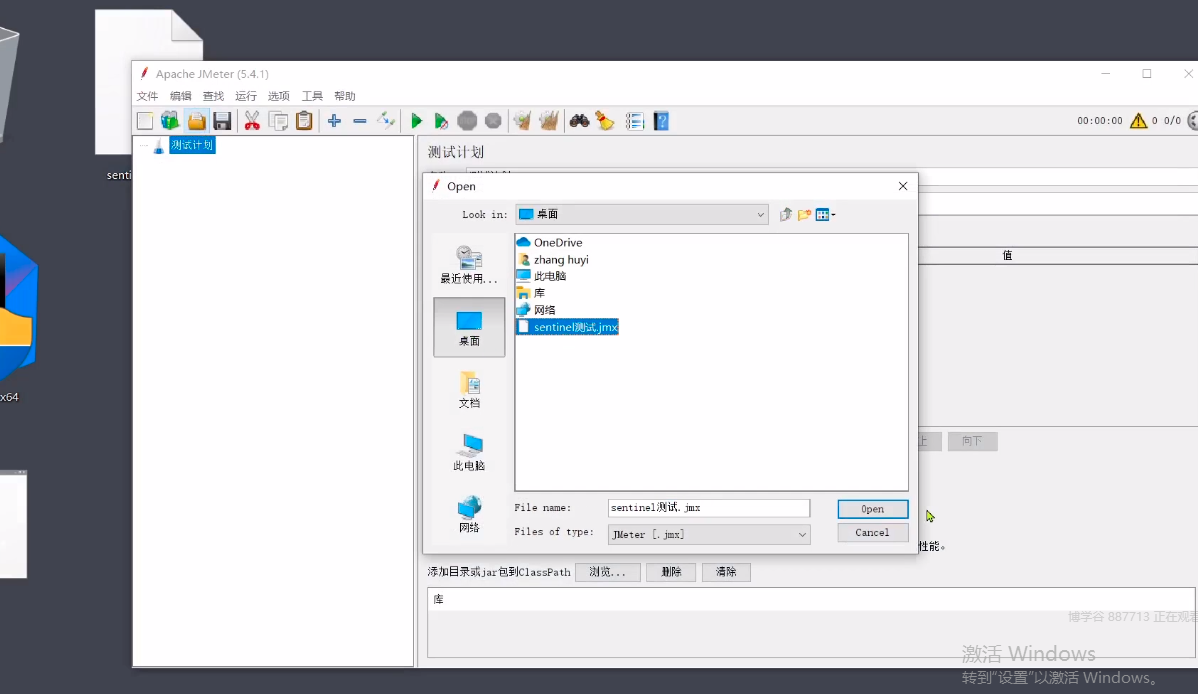The image size is (1198, 694).
Task: Open the Templates icon in JMeter toolbar
Action: point(170,121)
